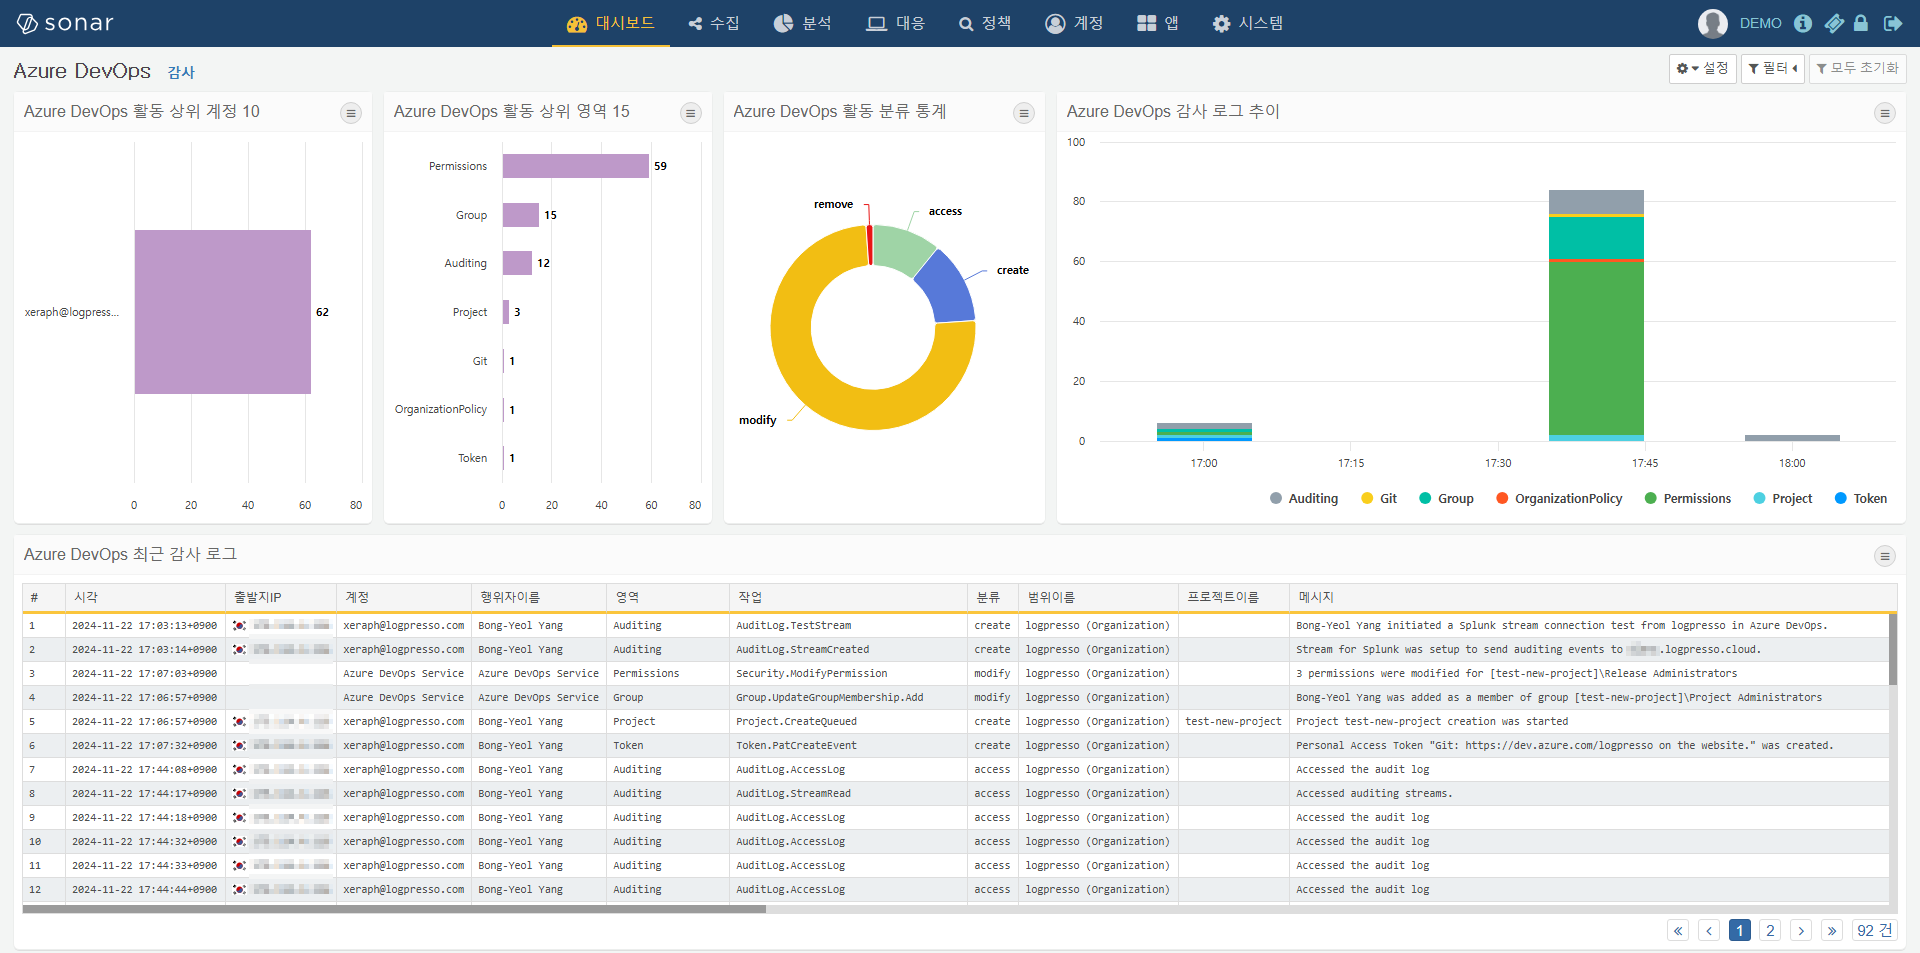
Task: Click the Sonar logo
Action: [x=65, y=23]
